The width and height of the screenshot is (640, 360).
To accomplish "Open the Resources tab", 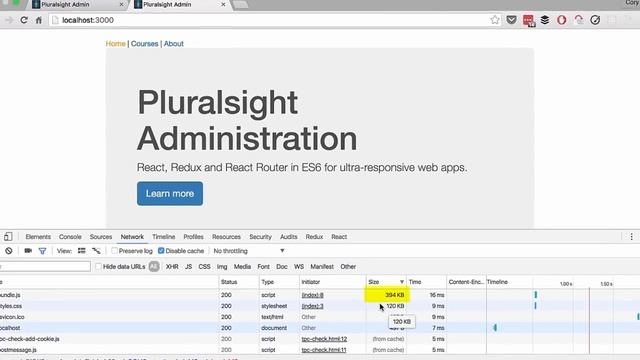I will pyautogui.click(x=227, y=237).
